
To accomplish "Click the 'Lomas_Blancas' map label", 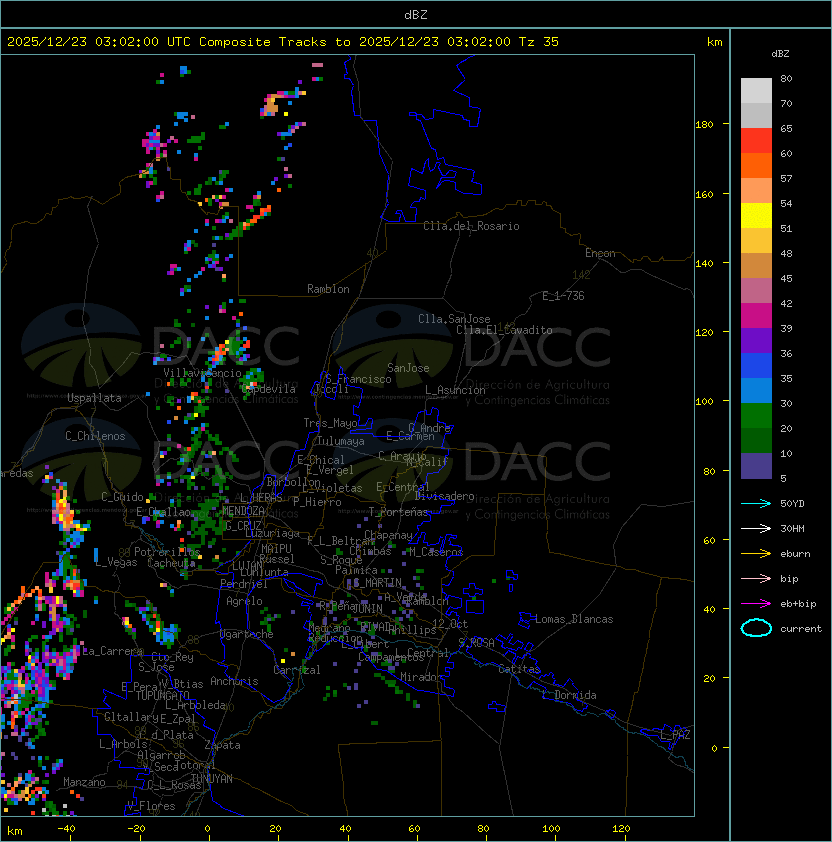I will 574,619.
